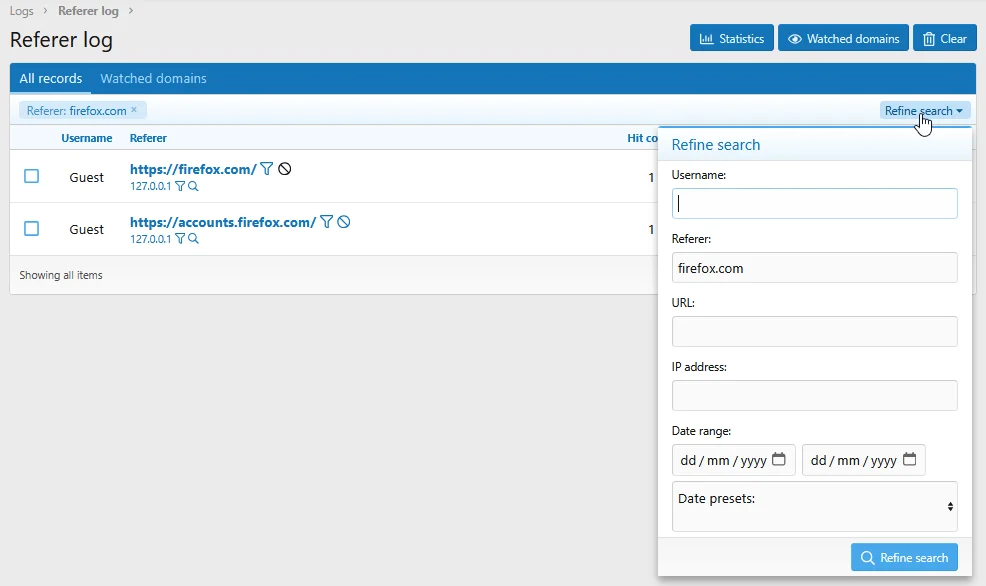The width and height of the screenshot is (986, 586).
Task: Collapse the Refine search dropdown
Action: tap(924, 110)
